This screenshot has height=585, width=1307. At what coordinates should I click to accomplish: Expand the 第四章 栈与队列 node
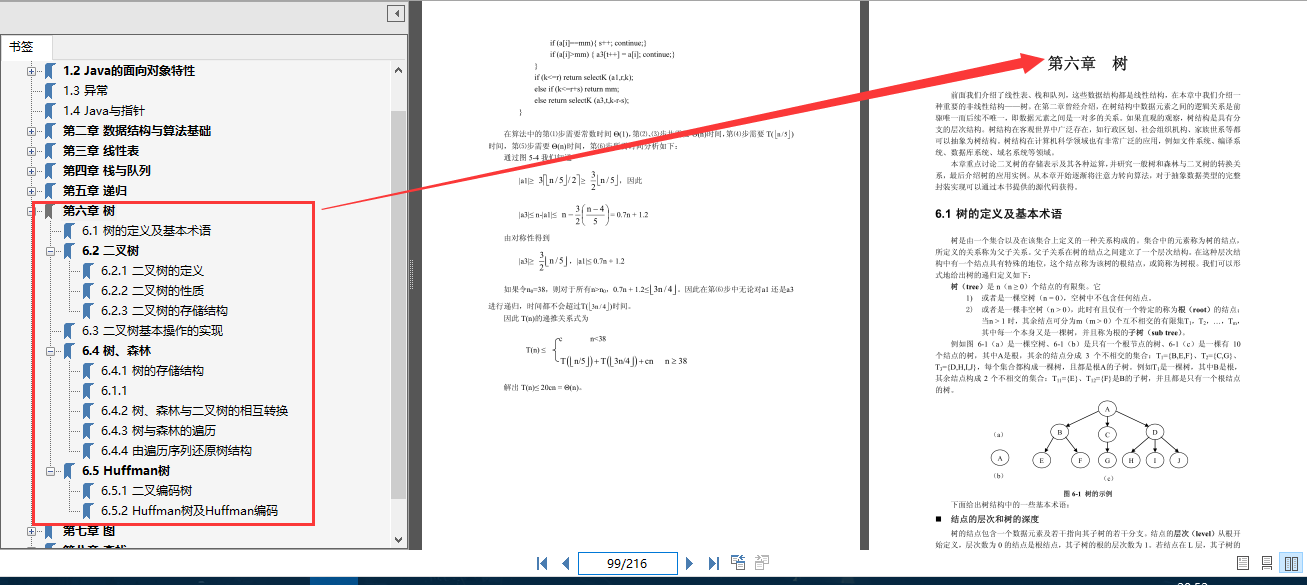click(32, 171)
